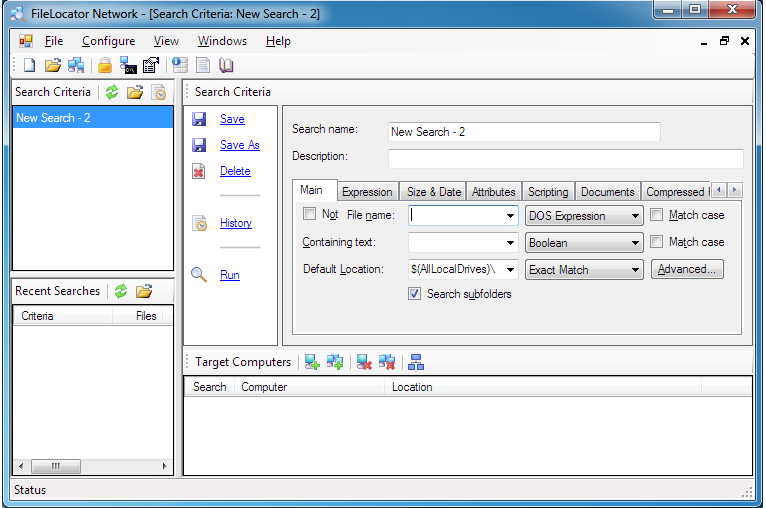Open the Help menu
The image size is (766, 508).
click(278, 41)
